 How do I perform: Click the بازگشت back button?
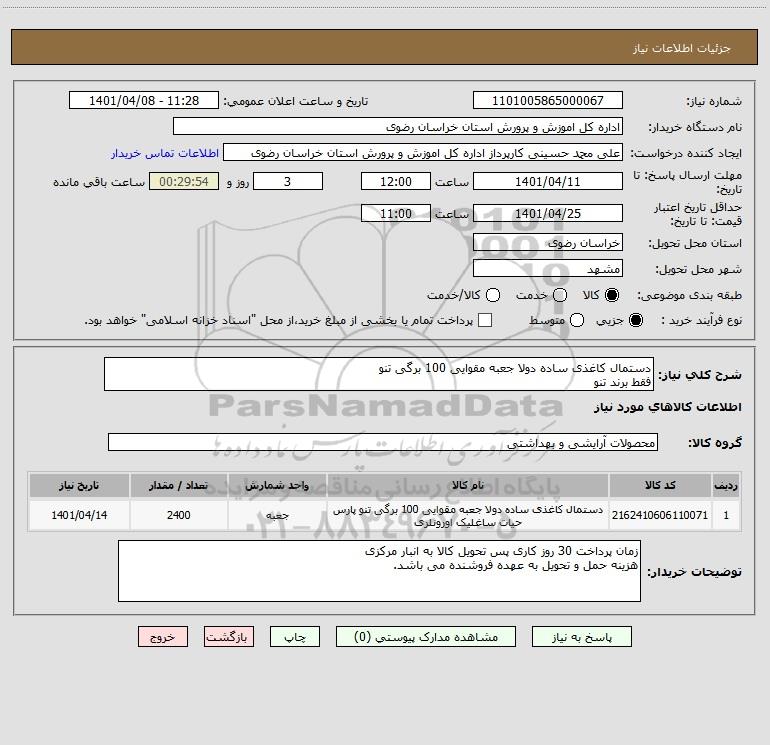tap(229, 637)
